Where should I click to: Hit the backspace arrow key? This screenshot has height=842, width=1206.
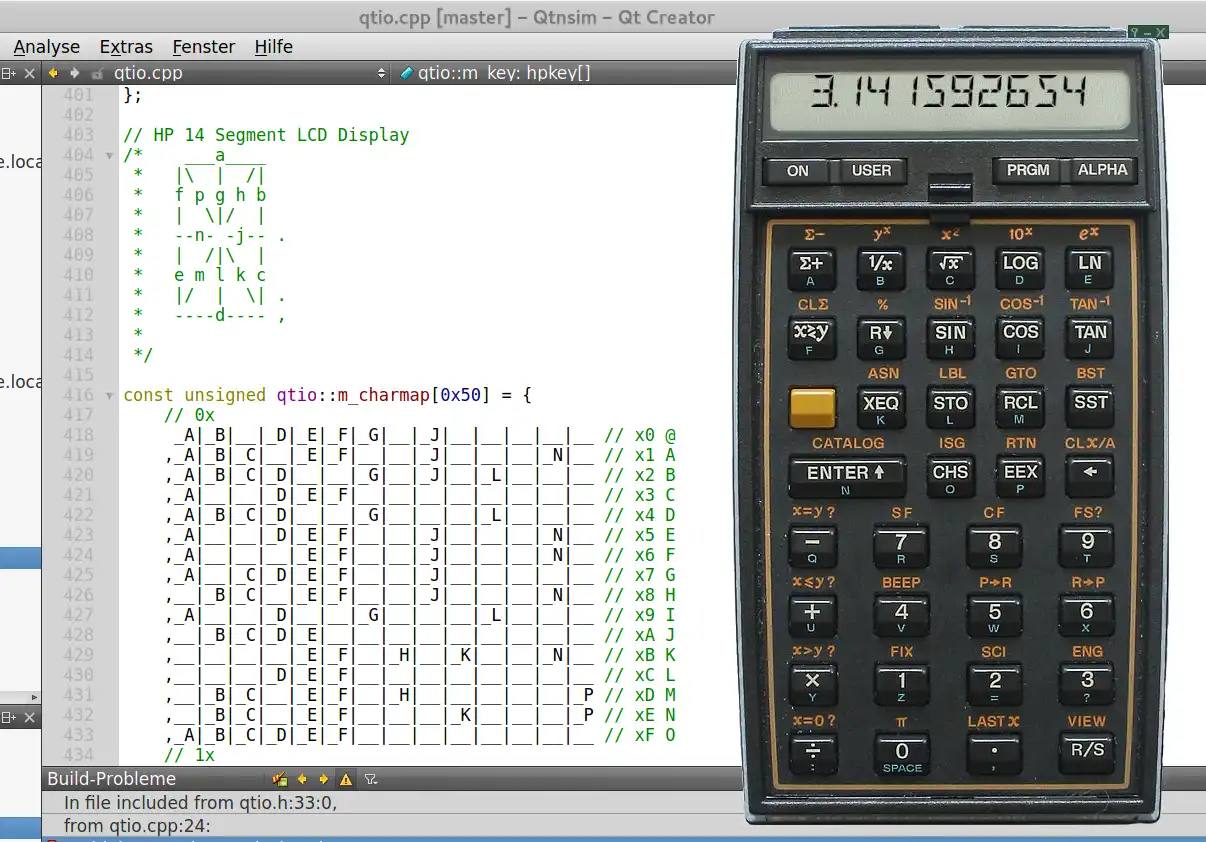click(1090, 478)
